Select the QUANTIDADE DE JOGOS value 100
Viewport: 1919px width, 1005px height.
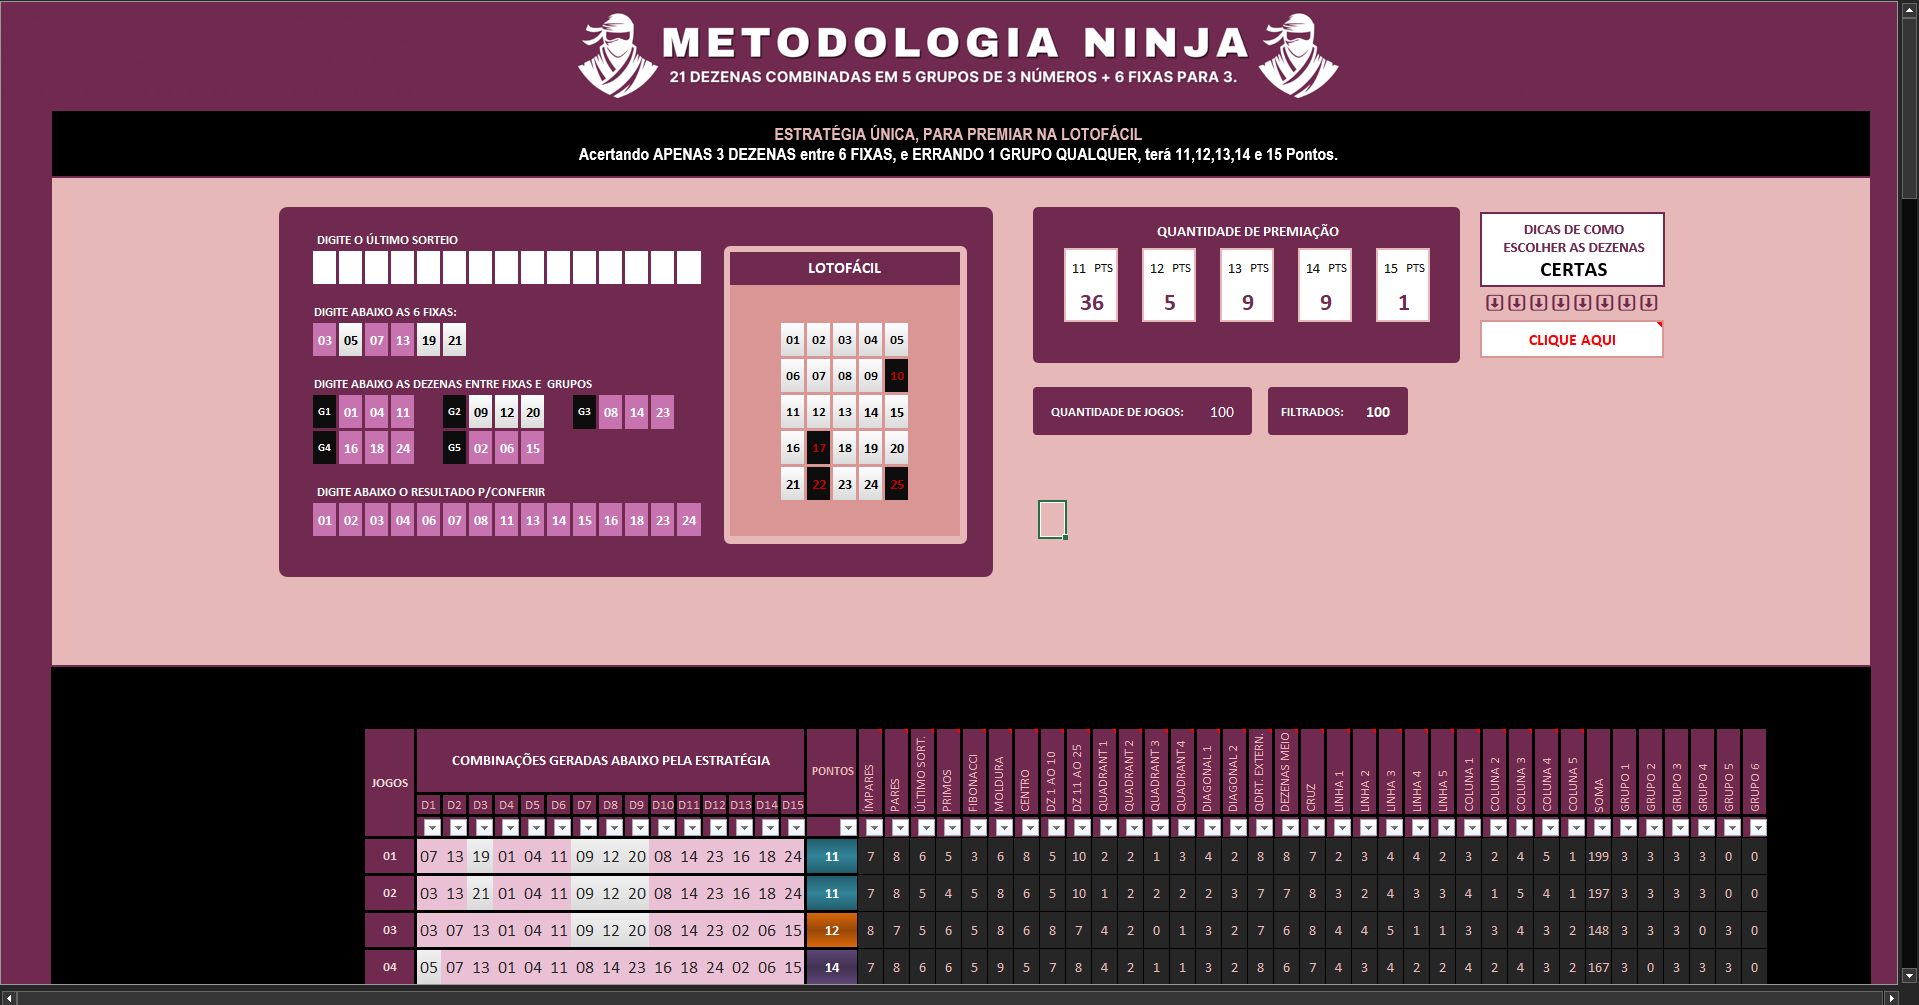[x=1222, y=412]
